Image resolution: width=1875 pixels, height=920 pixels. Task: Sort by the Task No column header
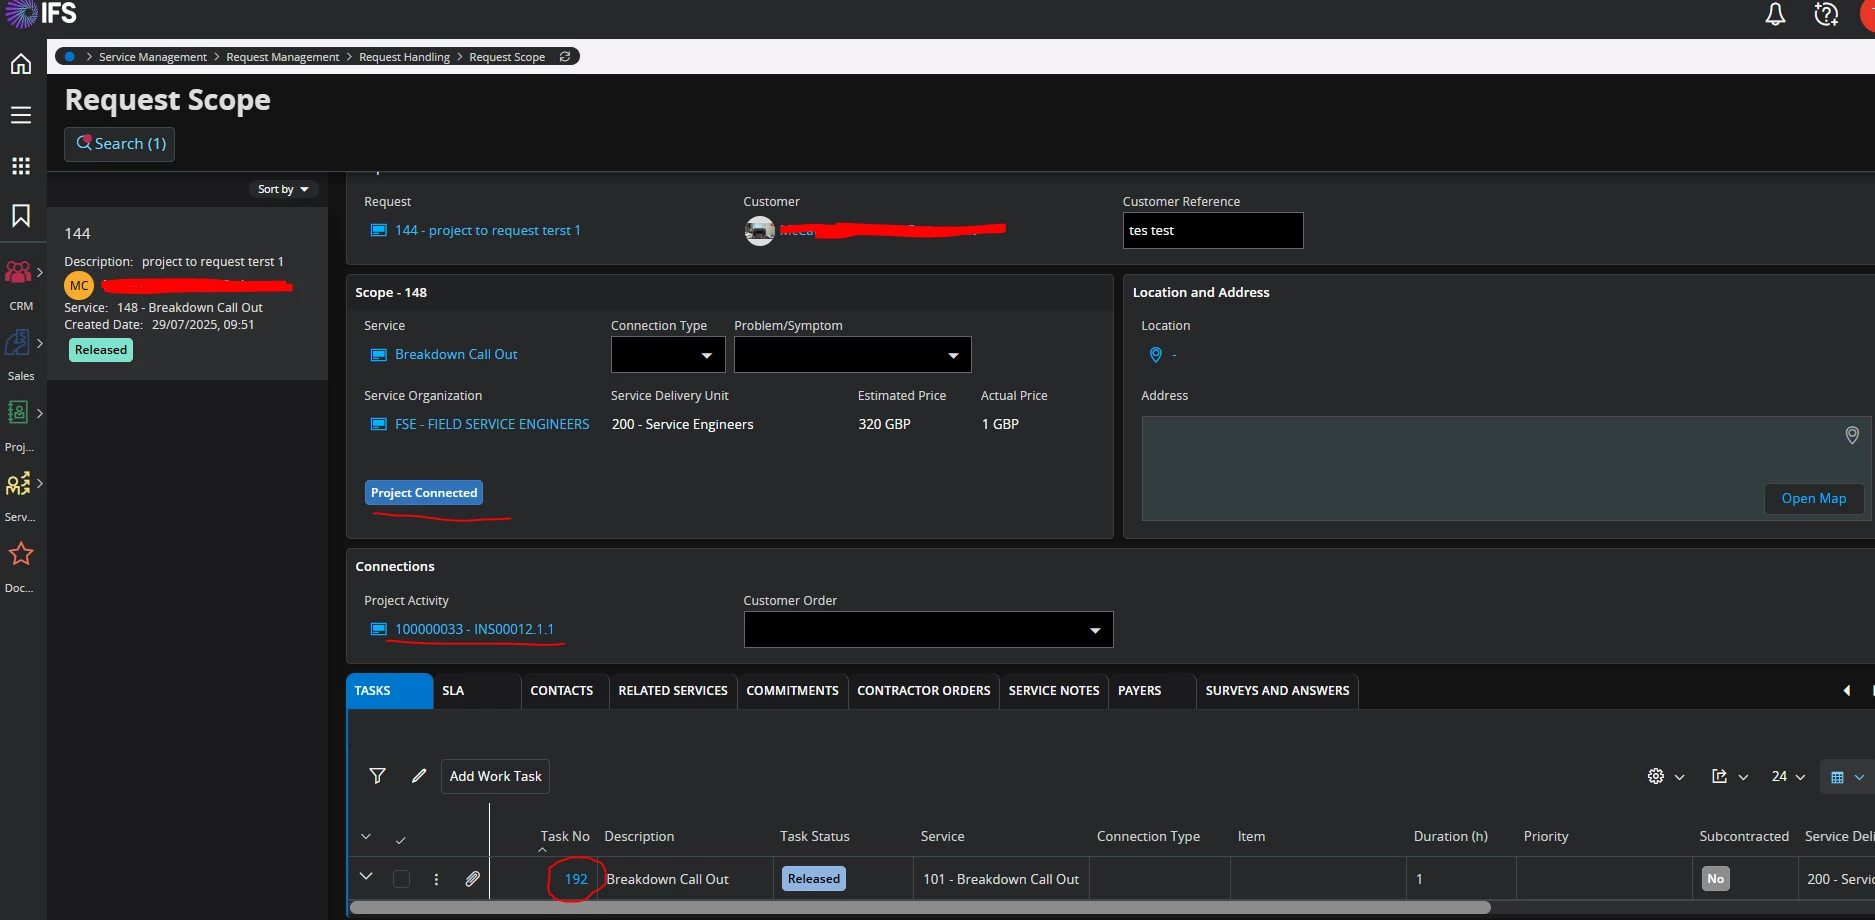(x=565, y=836)
